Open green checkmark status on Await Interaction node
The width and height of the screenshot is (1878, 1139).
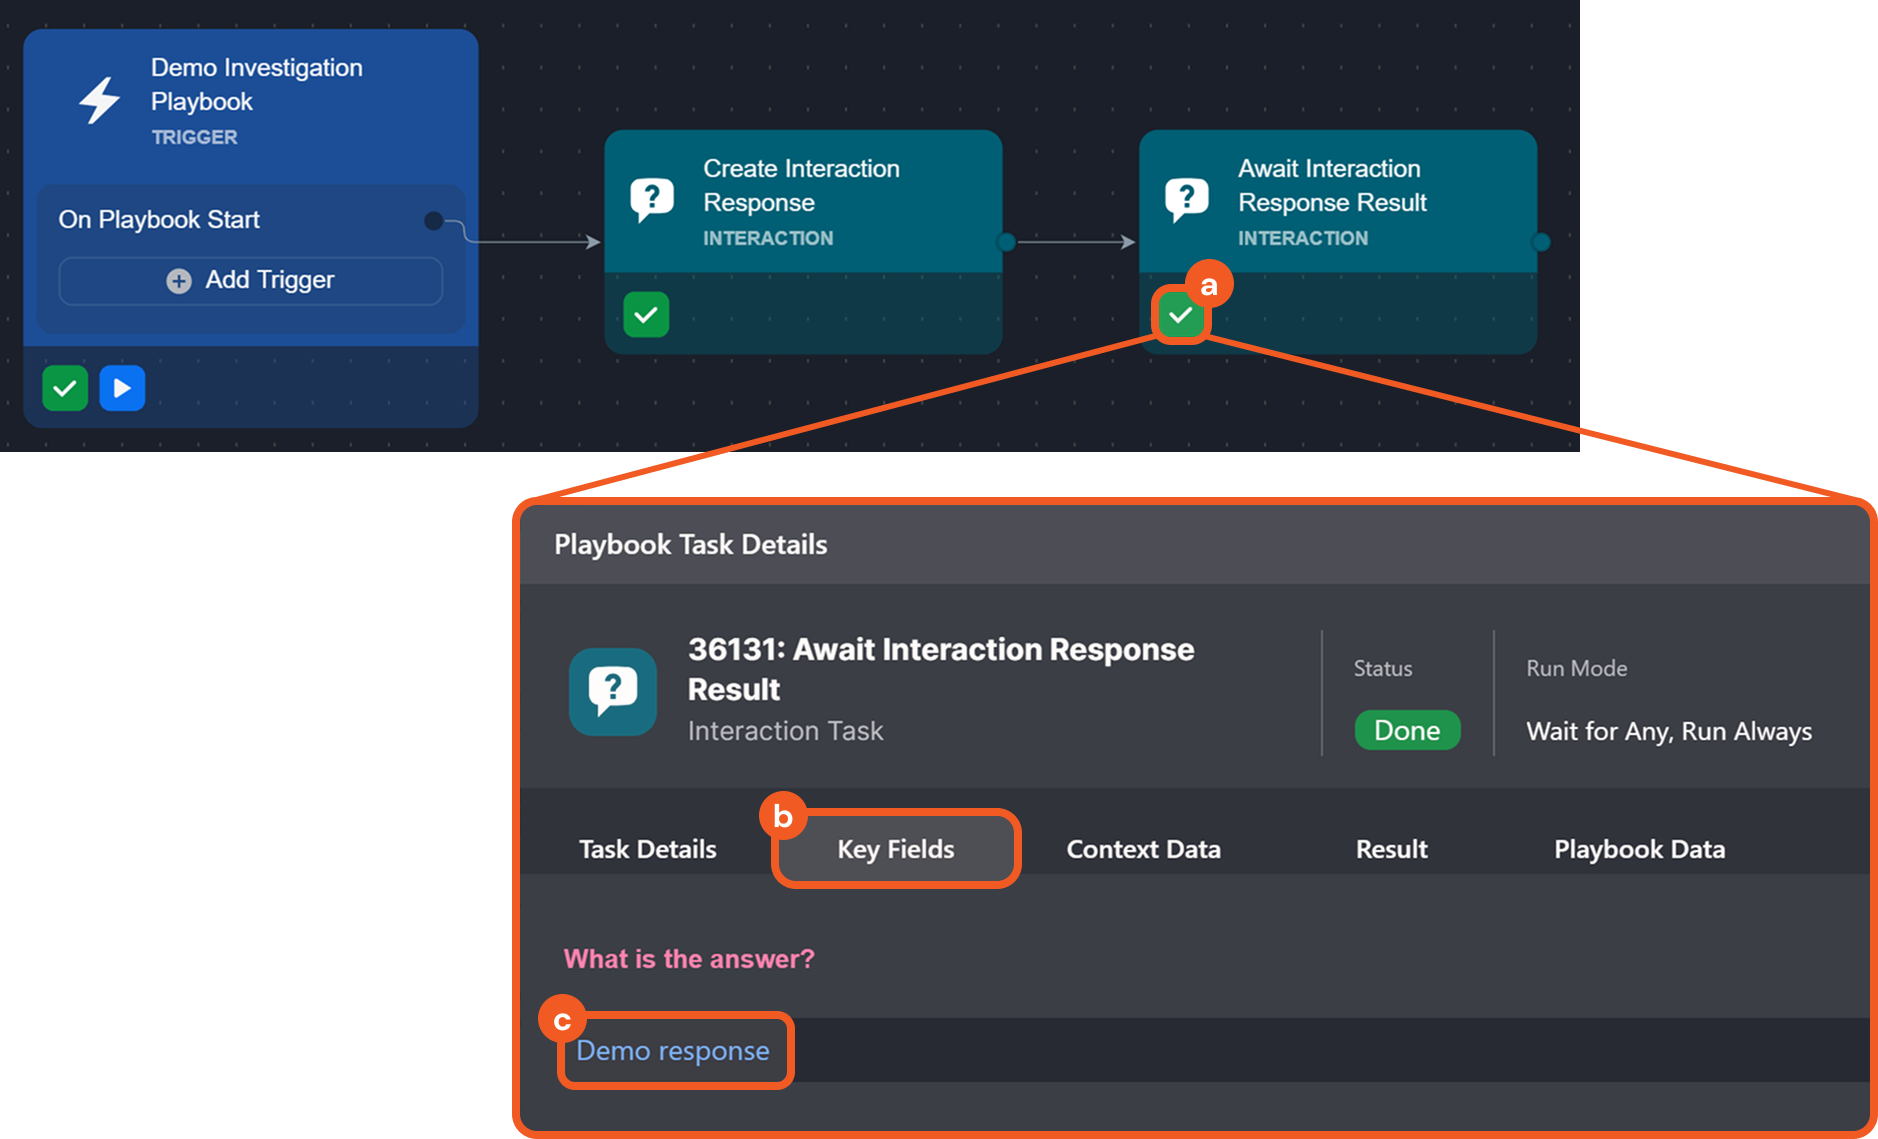click(1181, 316)
